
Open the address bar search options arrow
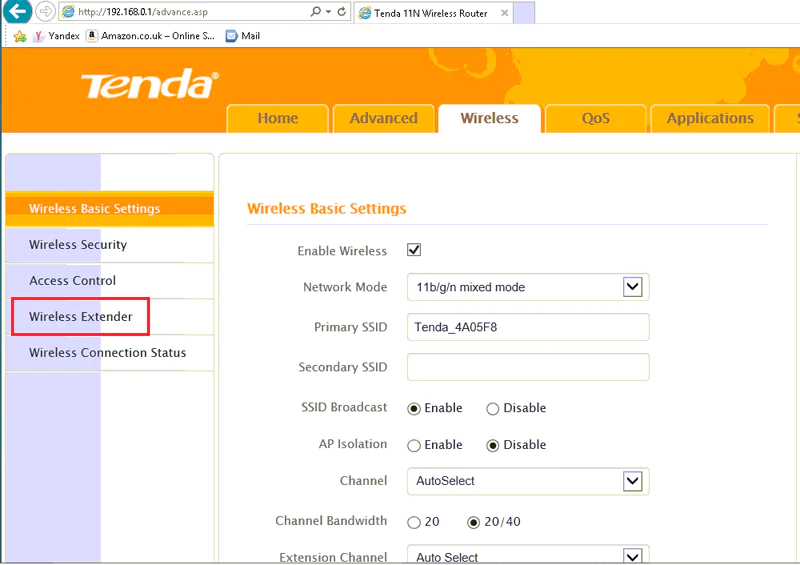[329, 11]
